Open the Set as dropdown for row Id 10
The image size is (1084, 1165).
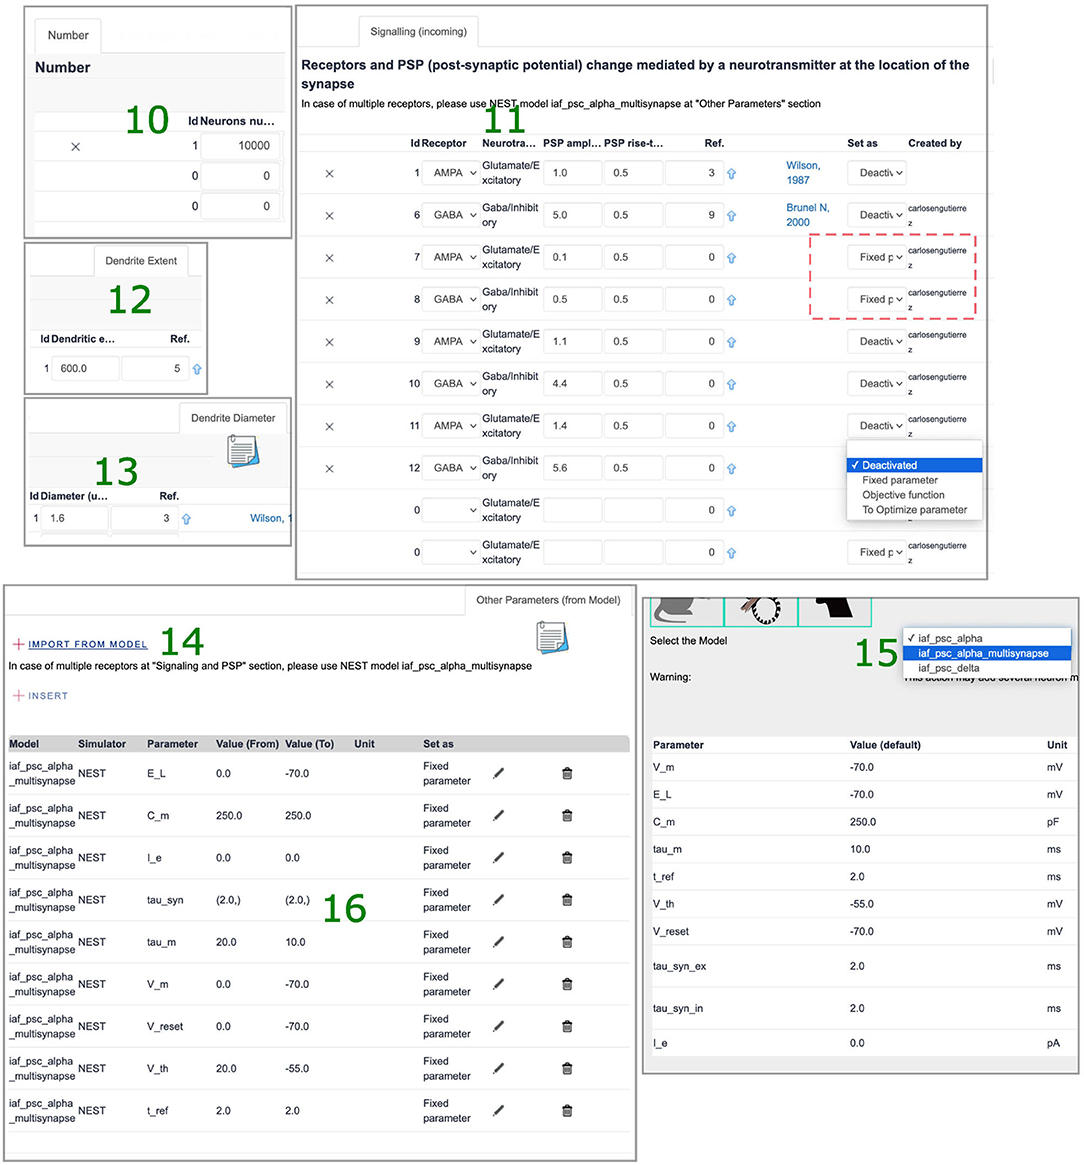pyautogui.click(x=877, y=384)
